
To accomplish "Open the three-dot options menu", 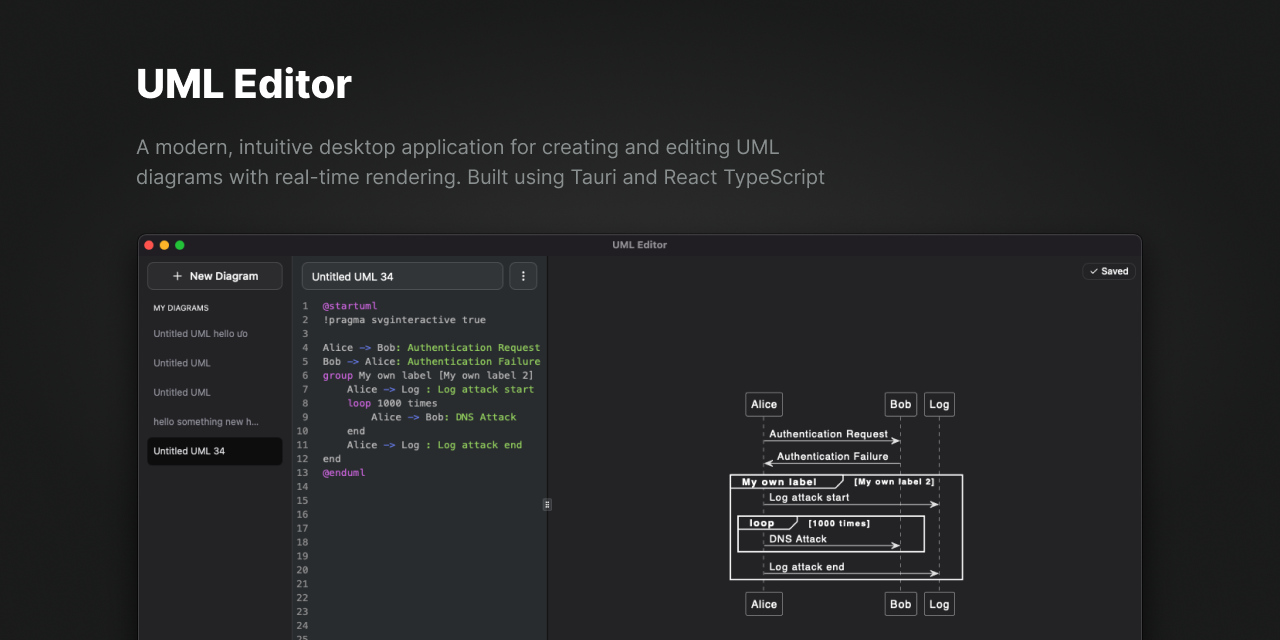I will pyautogui.click(x=523, y=276).
